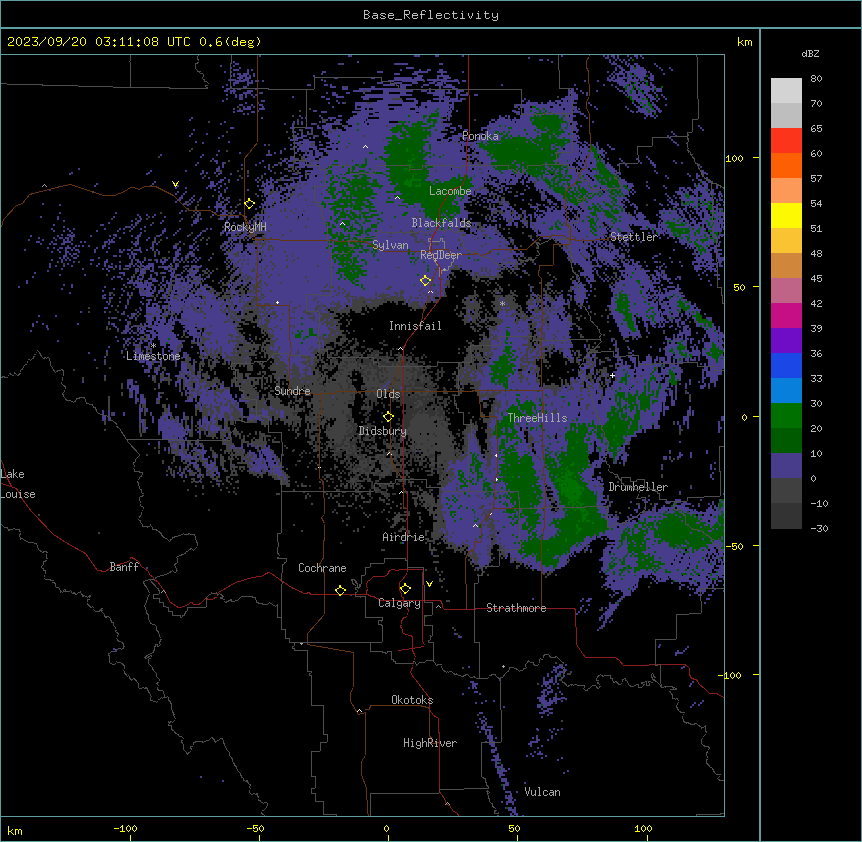Pick the red swatch between 65 and 60 dBZ
The width and height of the screenshot is (862, 842).
[786, 140]
